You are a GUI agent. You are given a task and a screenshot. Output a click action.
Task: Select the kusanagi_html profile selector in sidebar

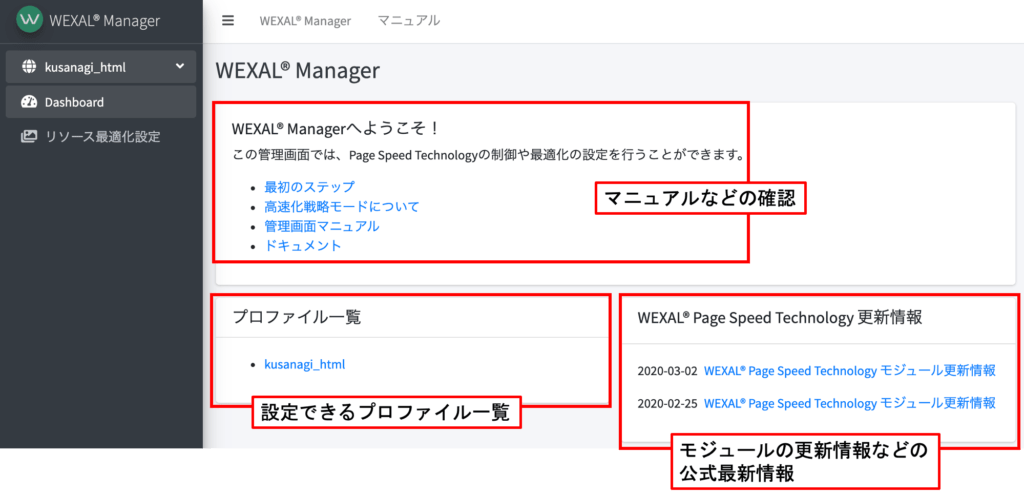101,67
